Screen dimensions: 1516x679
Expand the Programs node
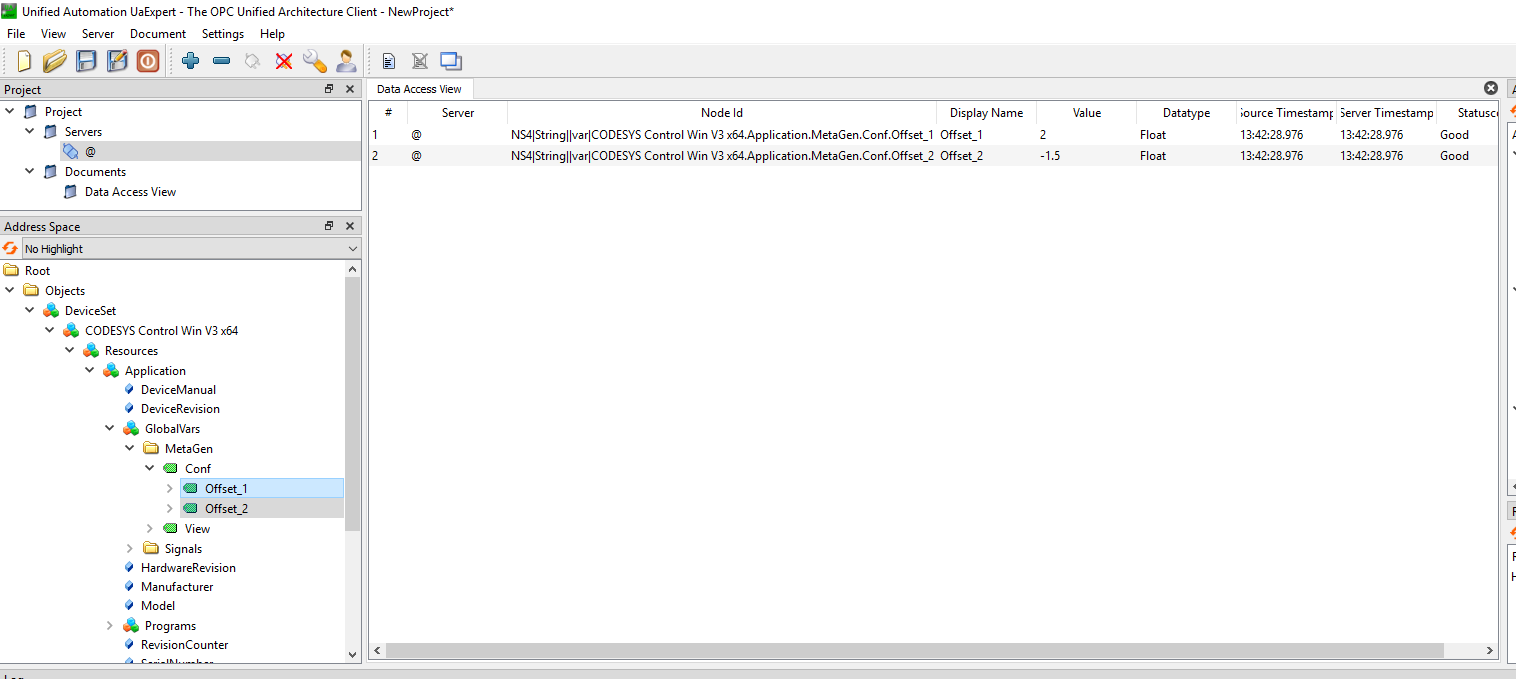pyautogui.click(x=110, y=625)
